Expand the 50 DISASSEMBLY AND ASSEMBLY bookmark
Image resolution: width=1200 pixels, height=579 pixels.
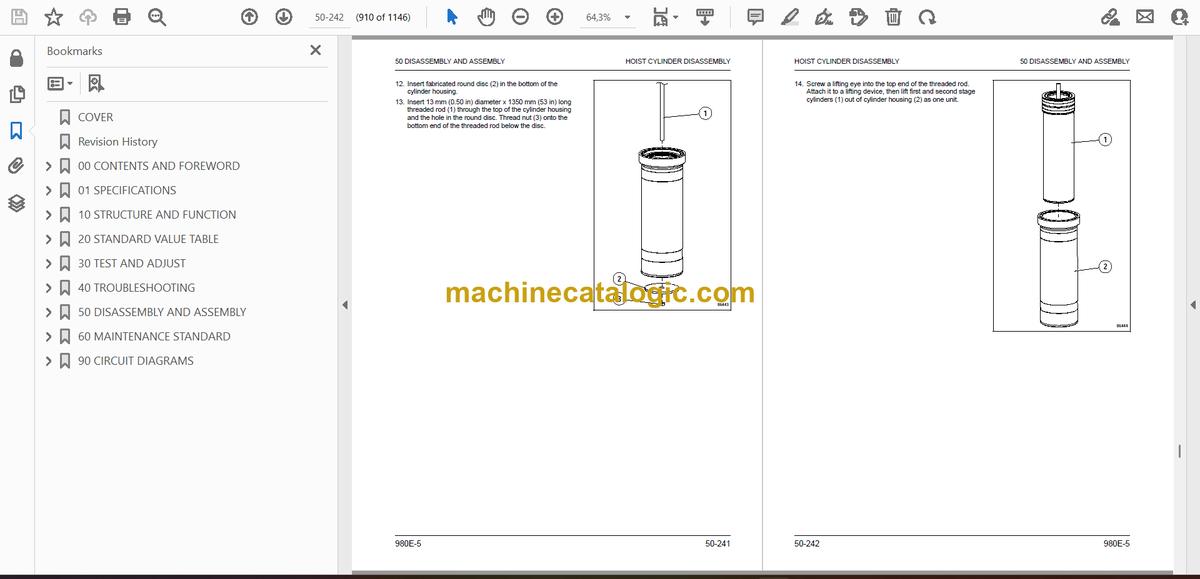click(49, 312)
